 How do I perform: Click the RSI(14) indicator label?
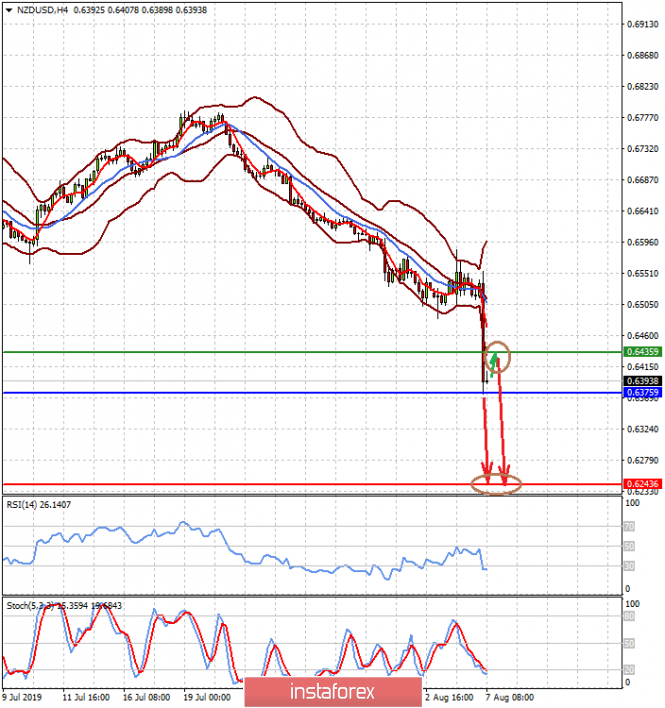pyautogui.click(x=39, y=506)
